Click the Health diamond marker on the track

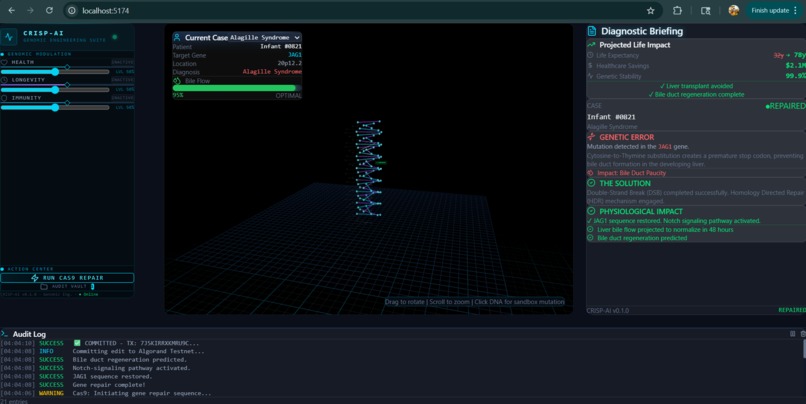(67, 67)
